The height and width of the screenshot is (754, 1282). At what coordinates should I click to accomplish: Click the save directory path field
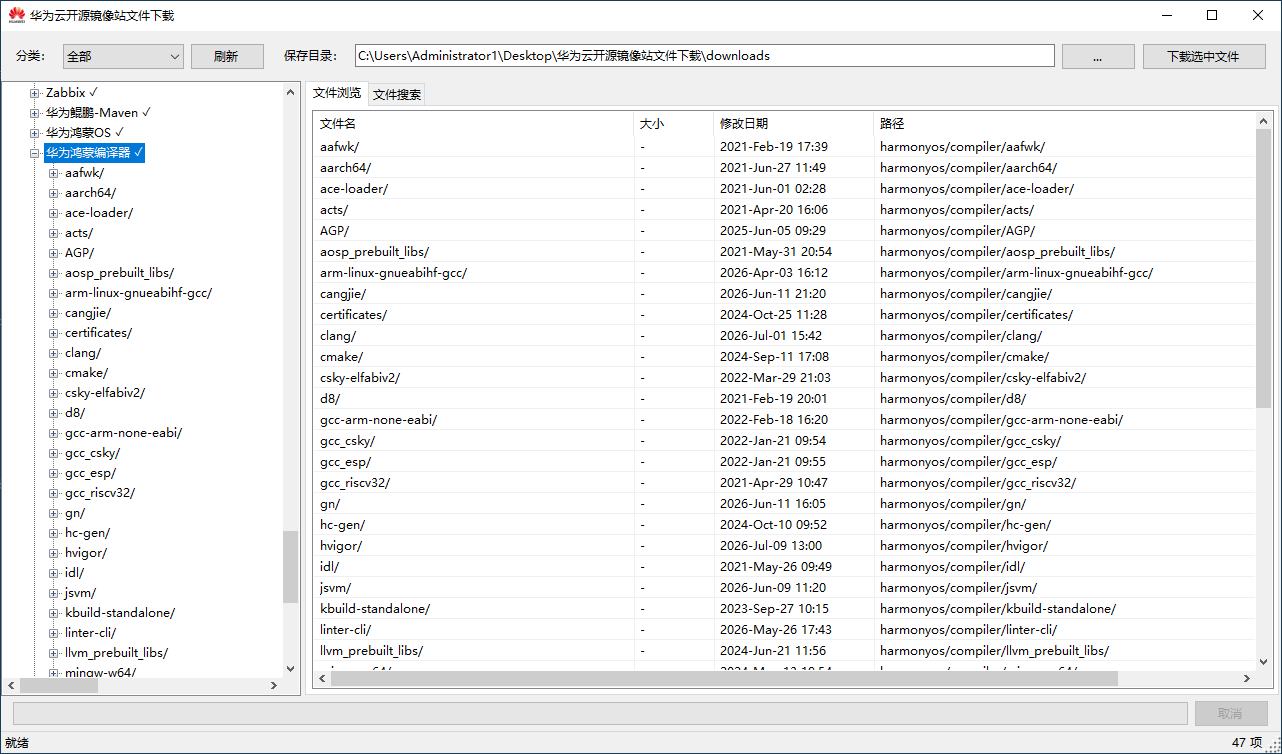tap(705, 56)
